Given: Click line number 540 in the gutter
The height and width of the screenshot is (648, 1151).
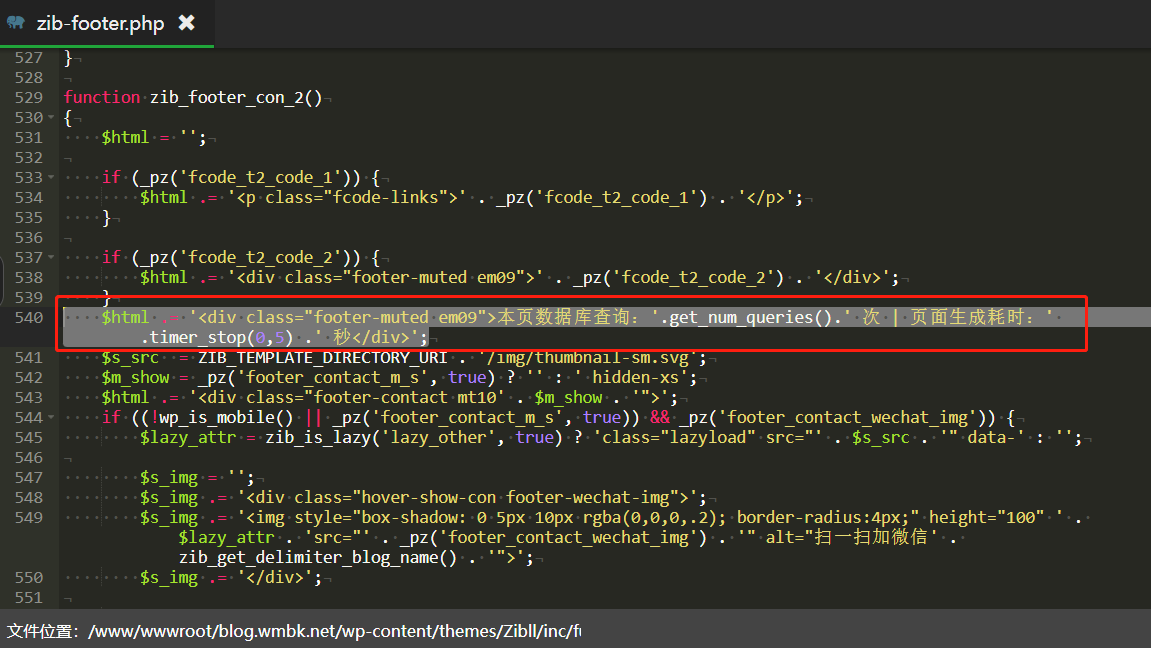Looking at the screenshot, I should [x=29, y=317].
